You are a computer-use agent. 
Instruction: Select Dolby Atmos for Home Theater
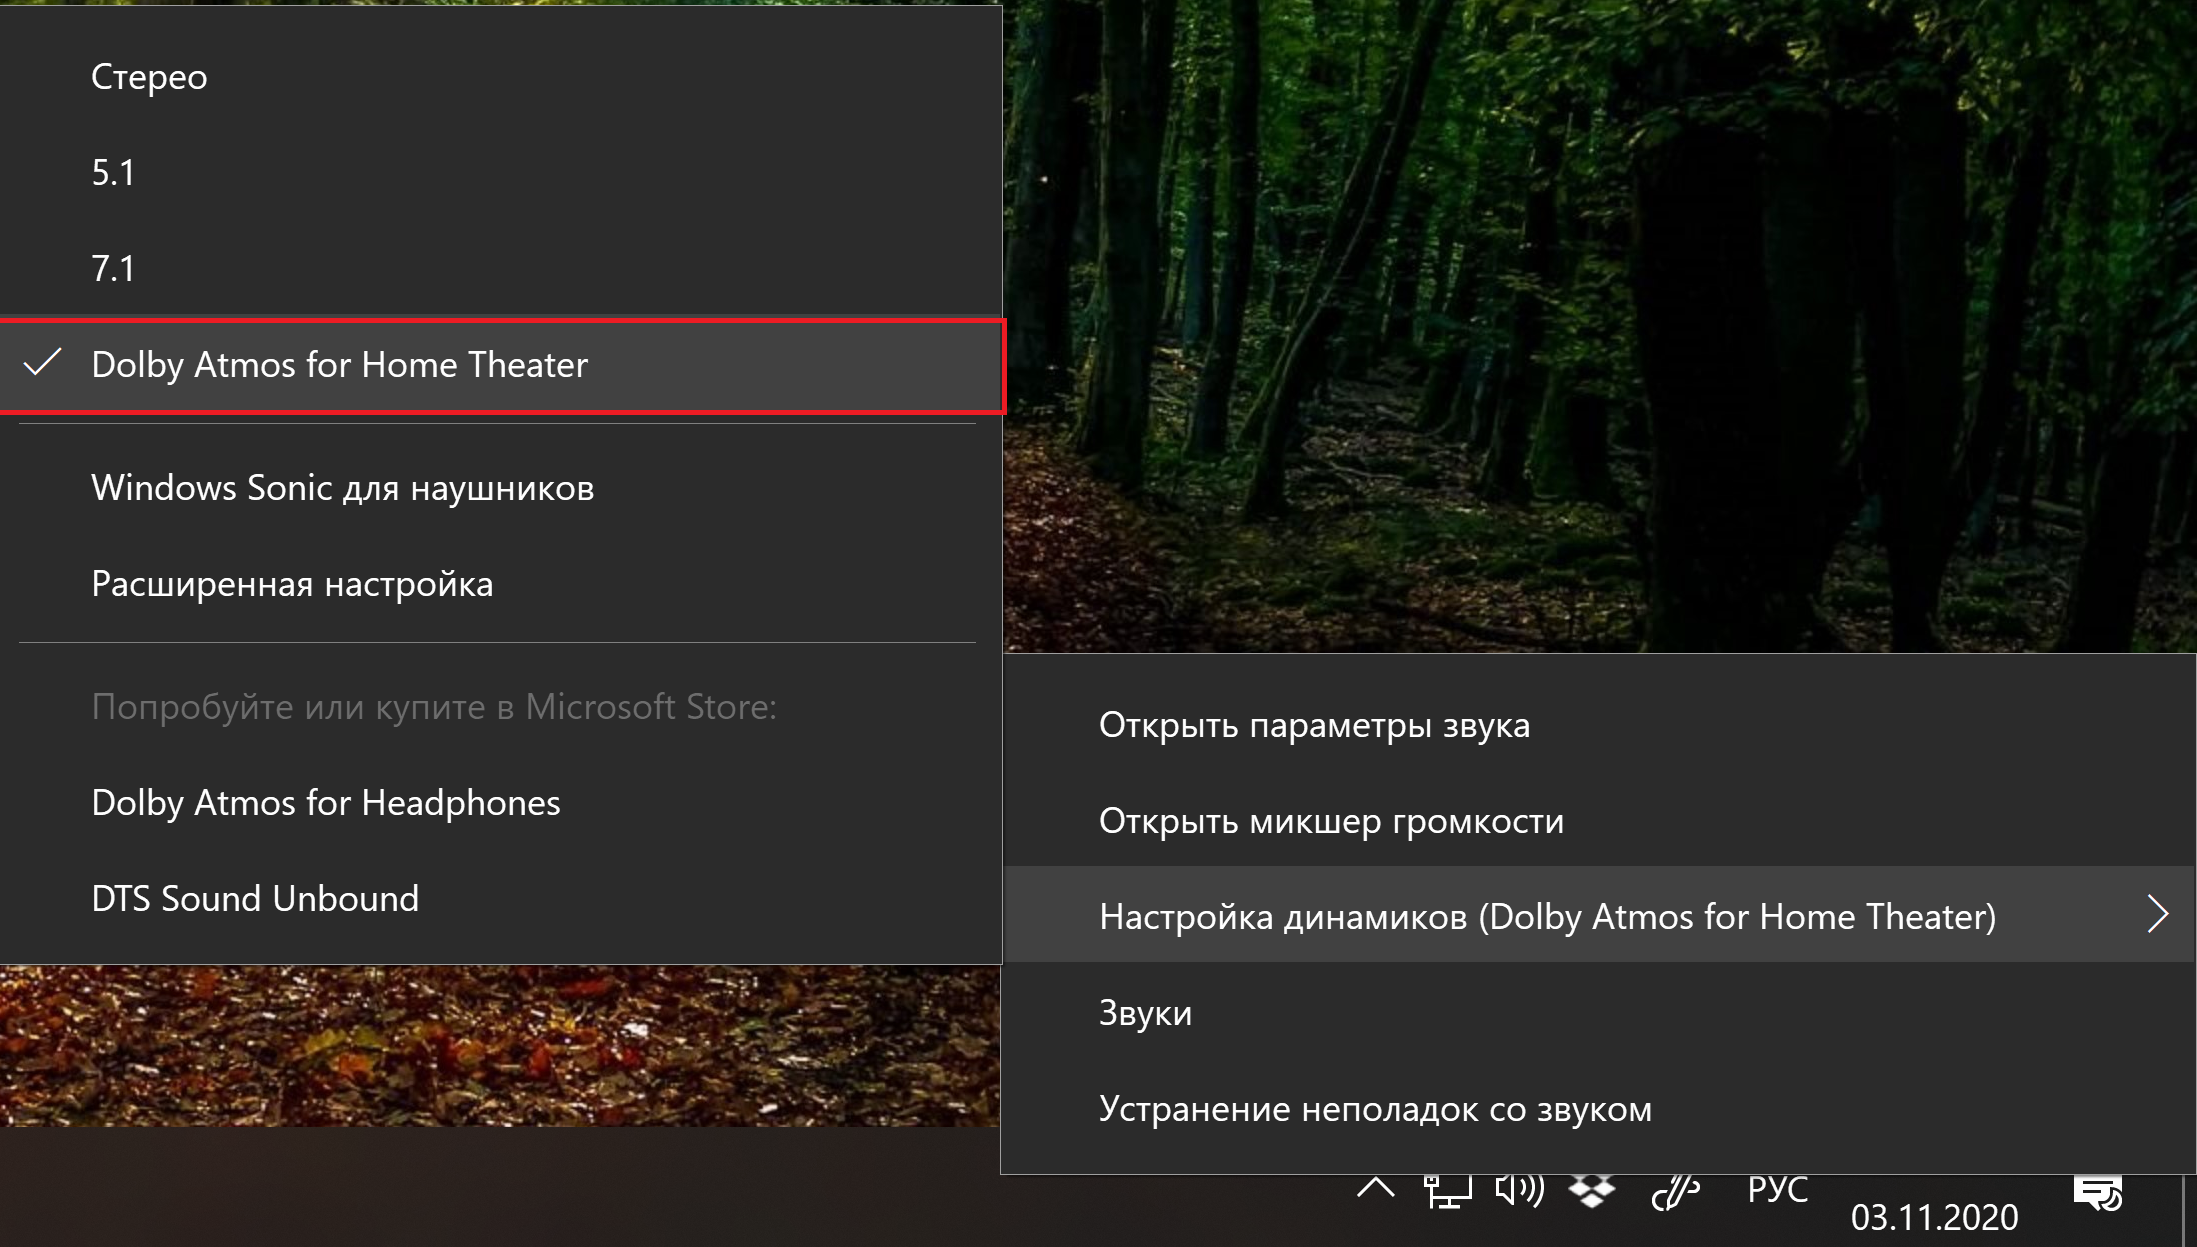pyautogui.click(x=339, y=365)
